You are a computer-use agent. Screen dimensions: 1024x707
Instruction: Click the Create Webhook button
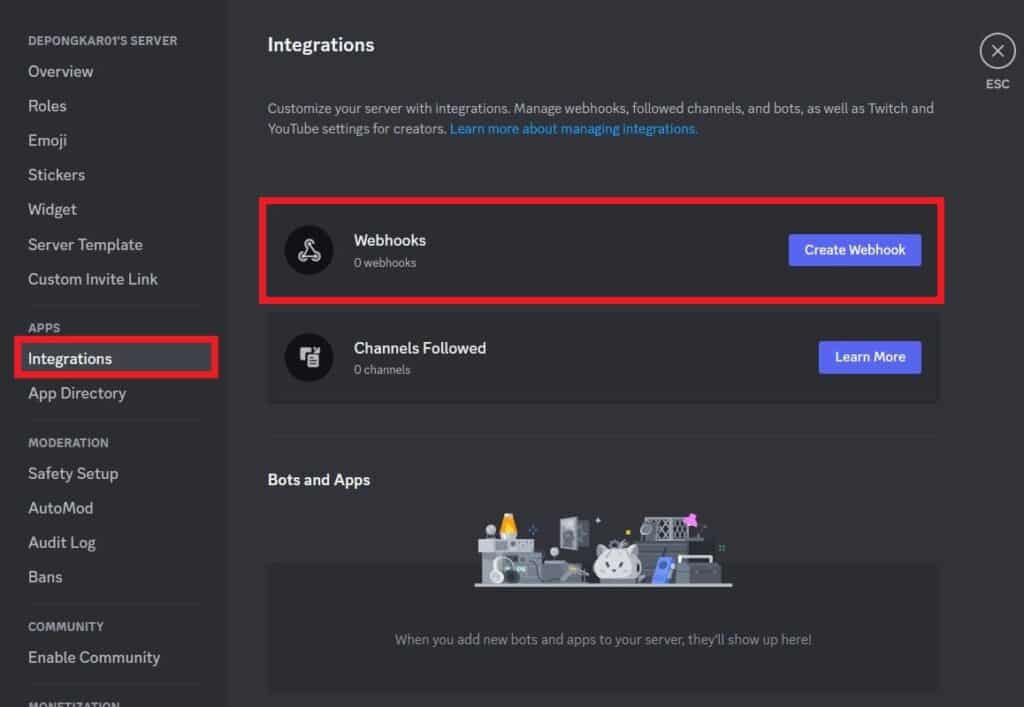click(x=855, y=250)
